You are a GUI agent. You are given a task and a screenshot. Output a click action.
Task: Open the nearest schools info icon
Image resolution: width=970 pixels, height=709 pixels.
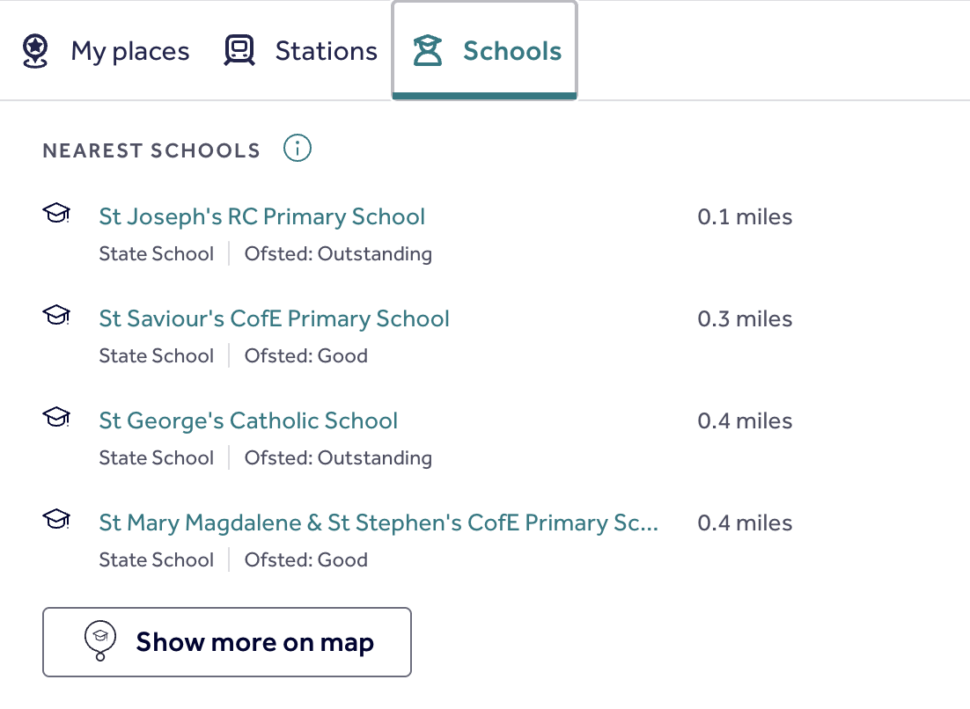point(298,148)
